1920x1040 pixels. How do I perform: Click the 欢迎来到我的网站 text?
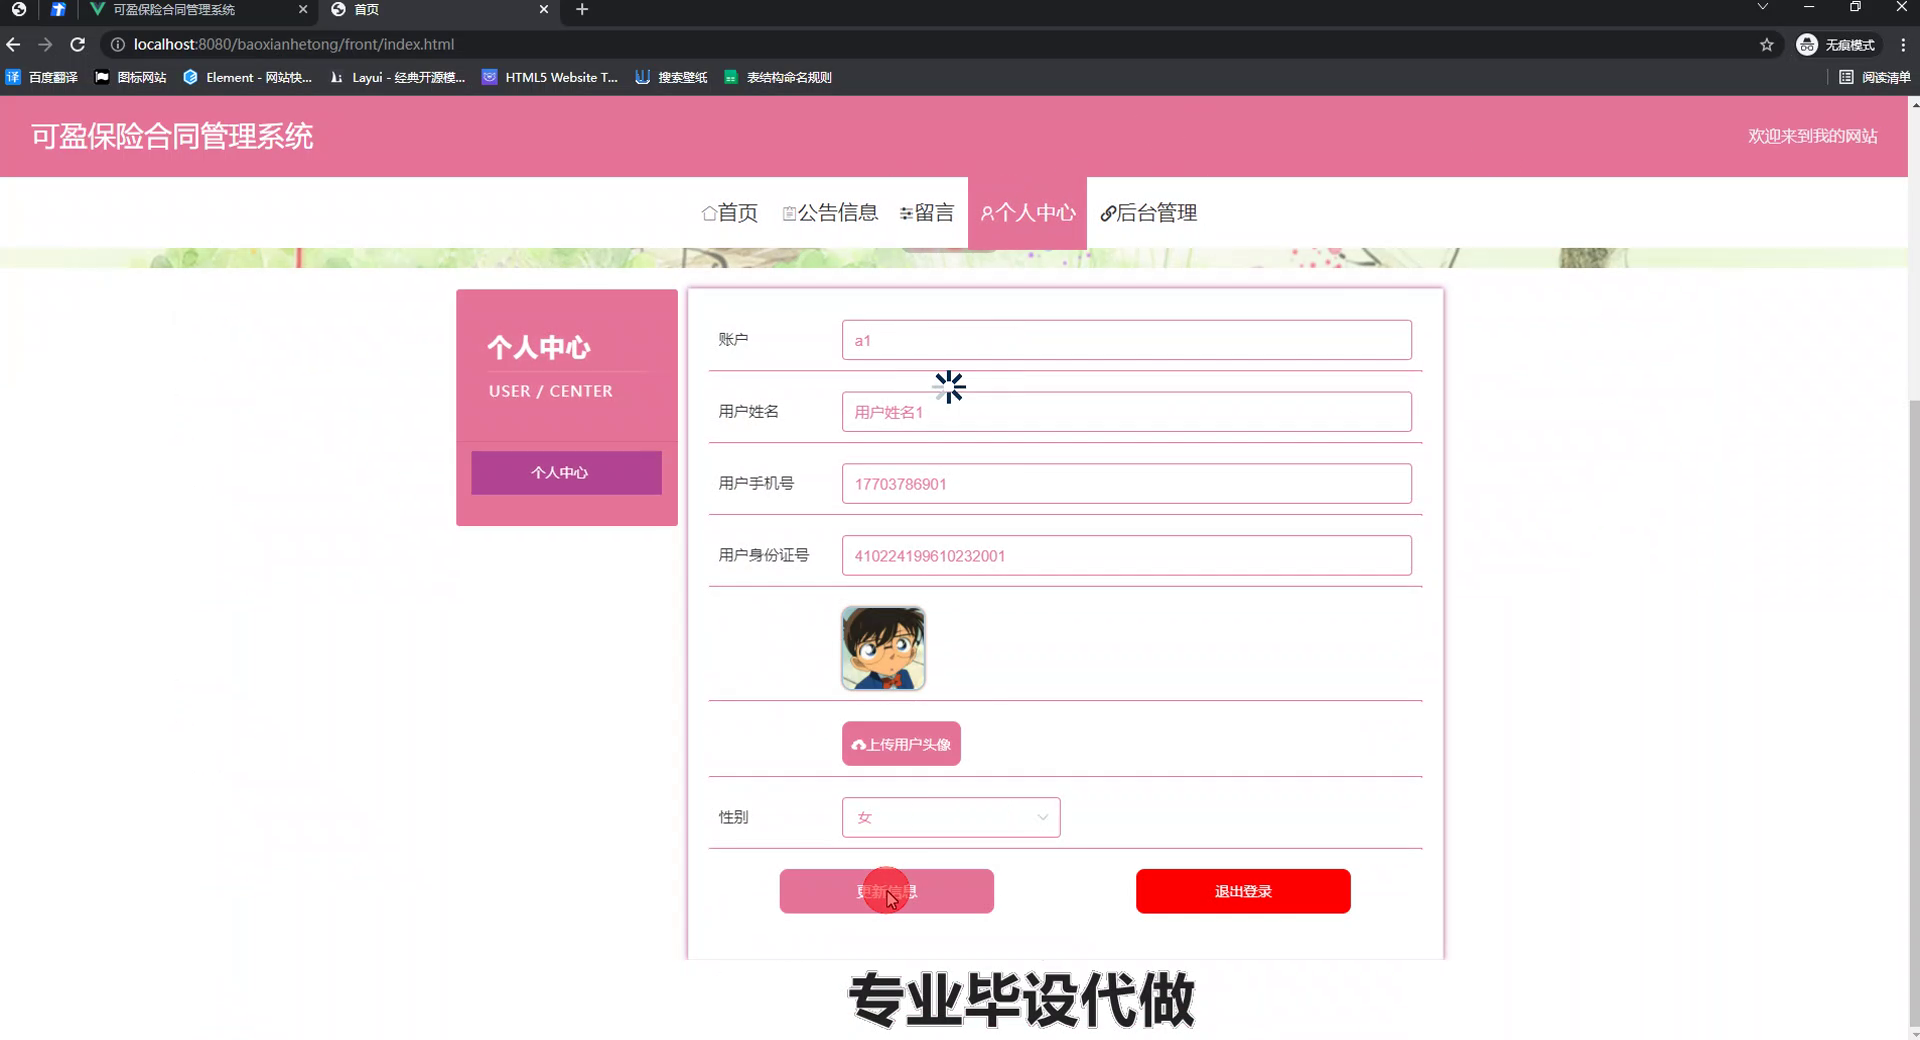click(x=1812, y=136)
